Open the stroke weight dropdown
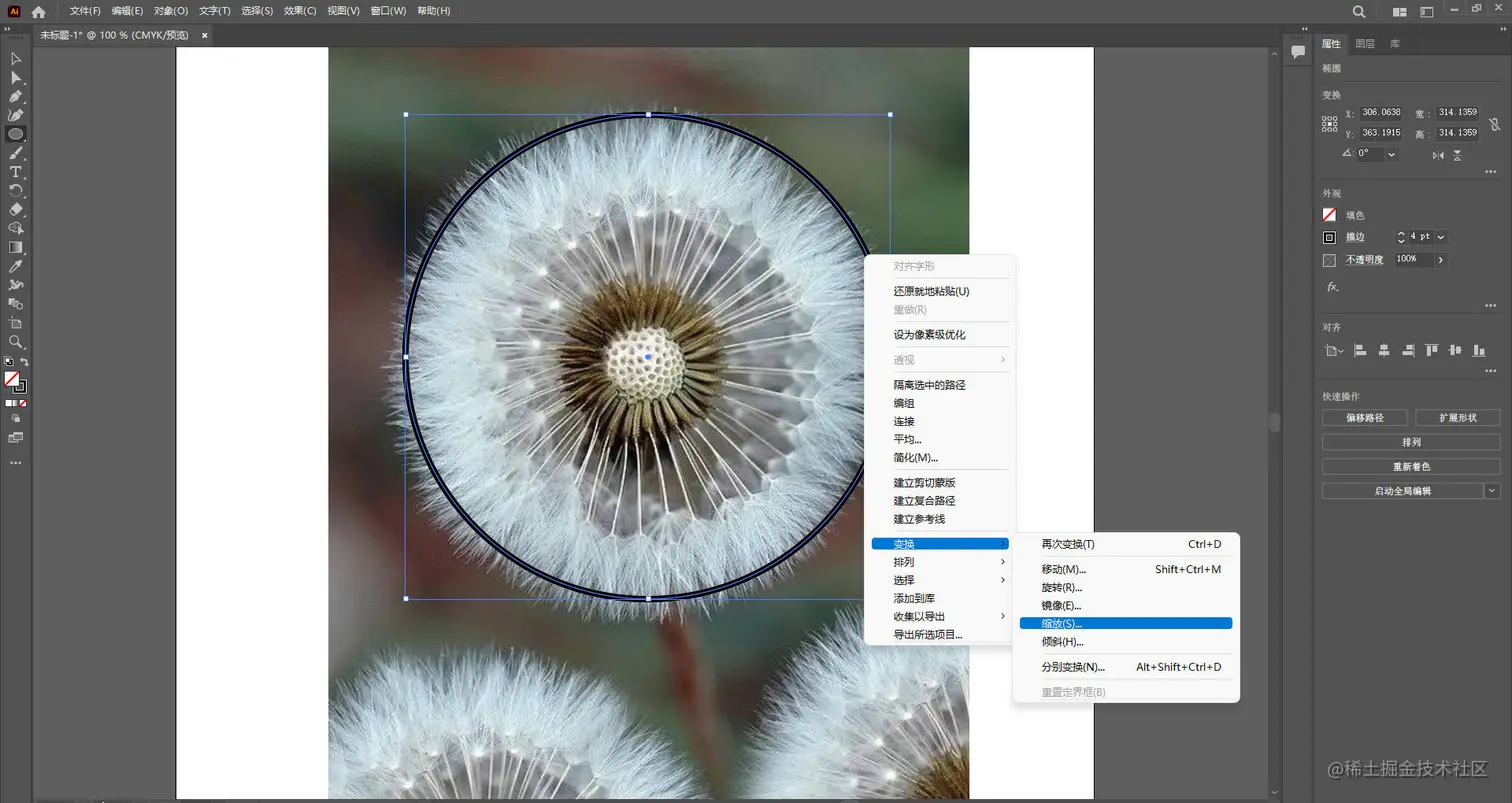 (1440, 237)
